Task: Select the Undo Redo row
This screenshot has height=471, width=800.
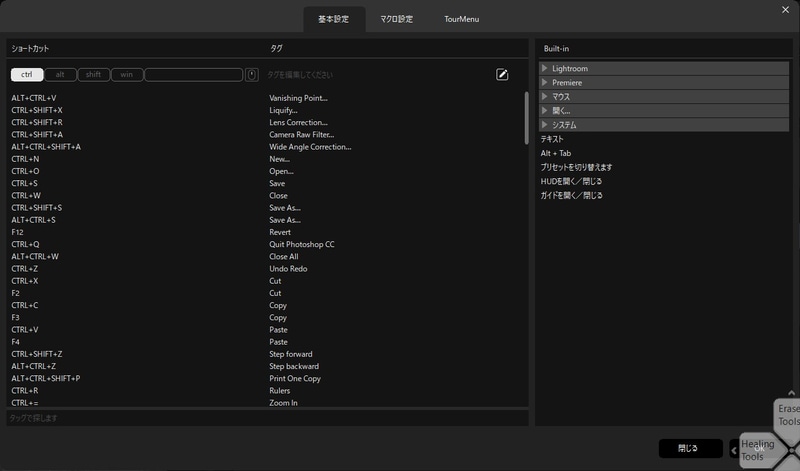Action: 265,269
